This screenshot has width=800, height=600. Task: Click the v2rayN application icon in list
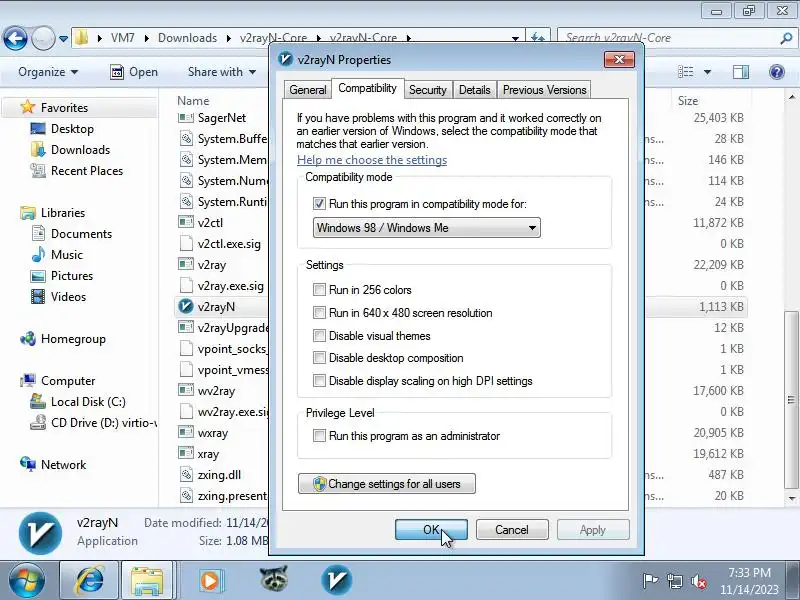pos(186,307)
